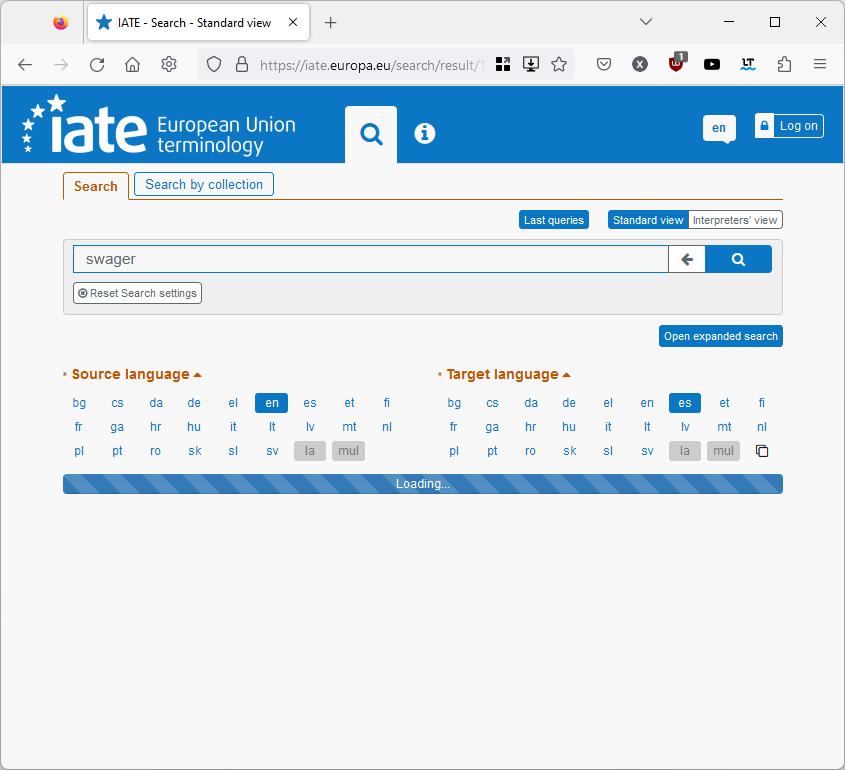This screenshot has height=770, width=845.
Task: Click the LanguageTool extension icon
Action: tap(747, 63)
